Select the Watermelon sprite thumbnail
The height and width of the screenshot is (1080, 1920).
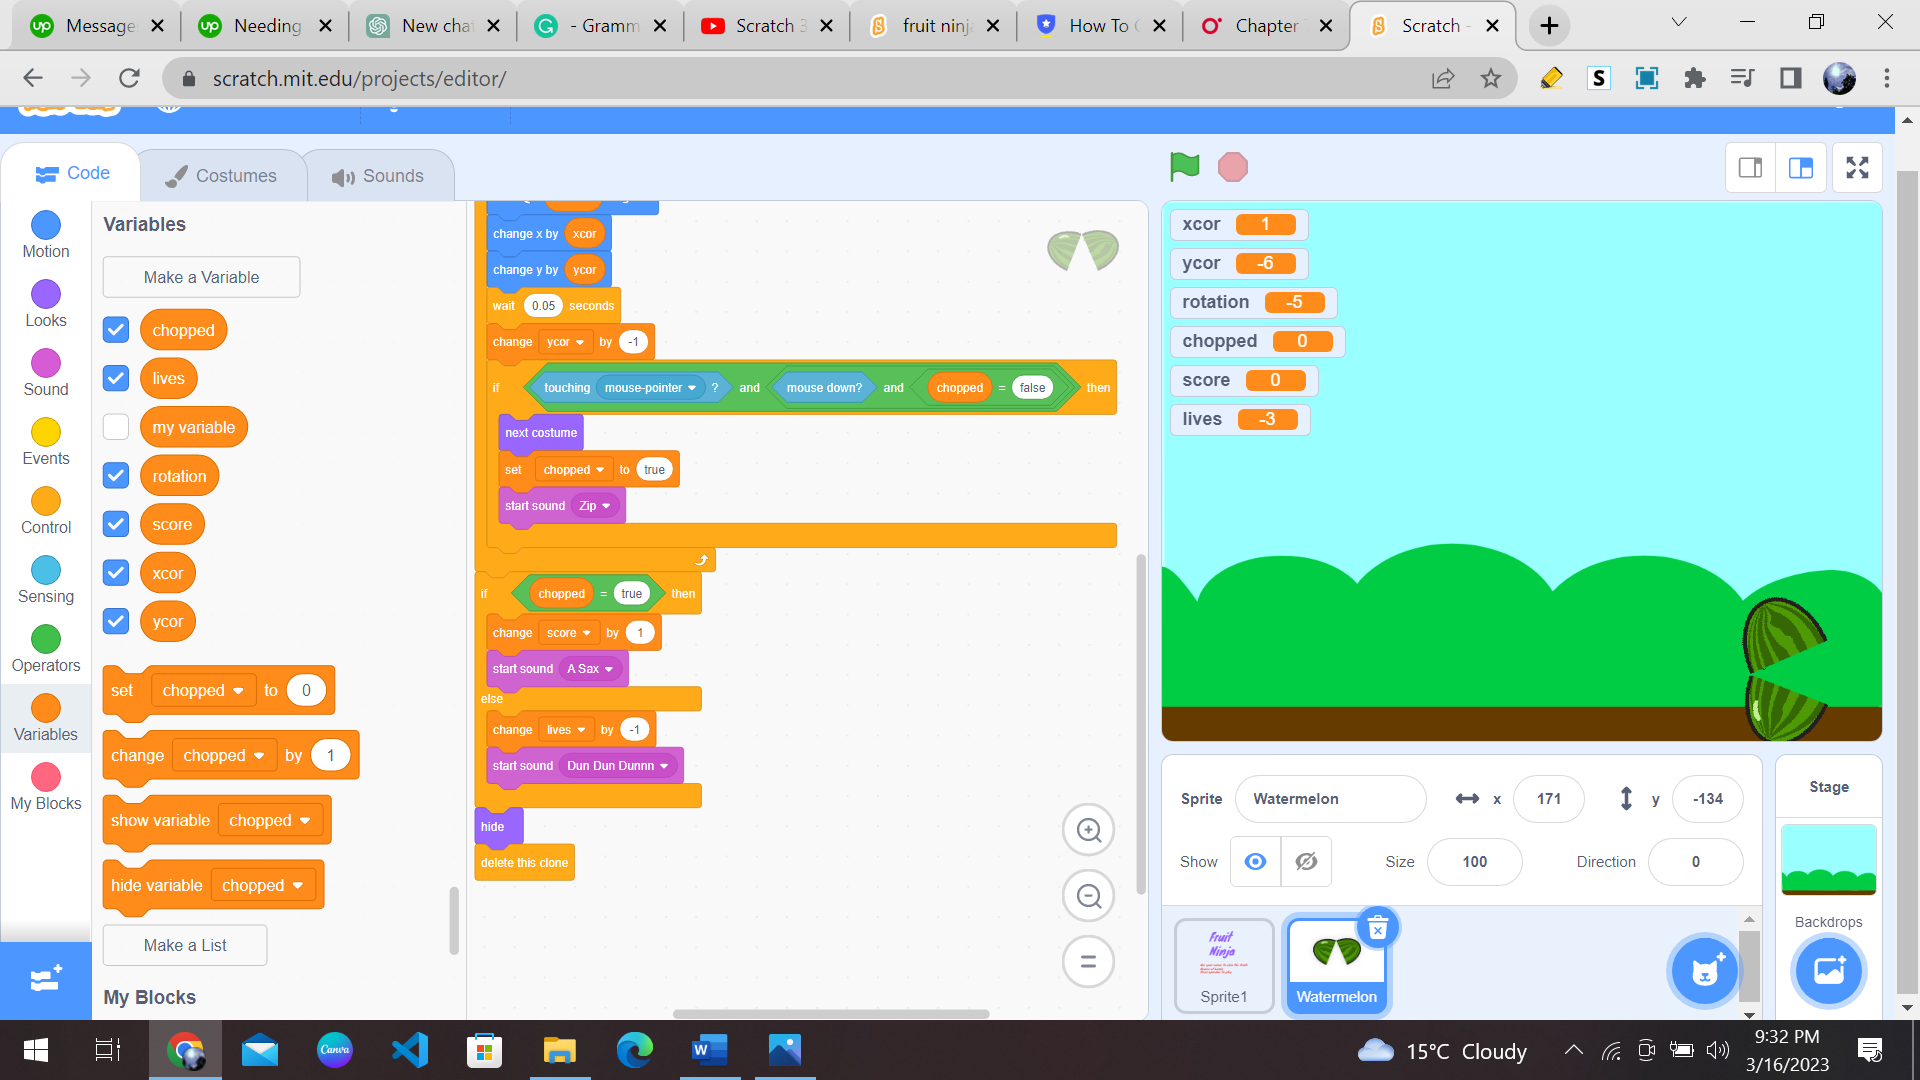(1336, 959)
